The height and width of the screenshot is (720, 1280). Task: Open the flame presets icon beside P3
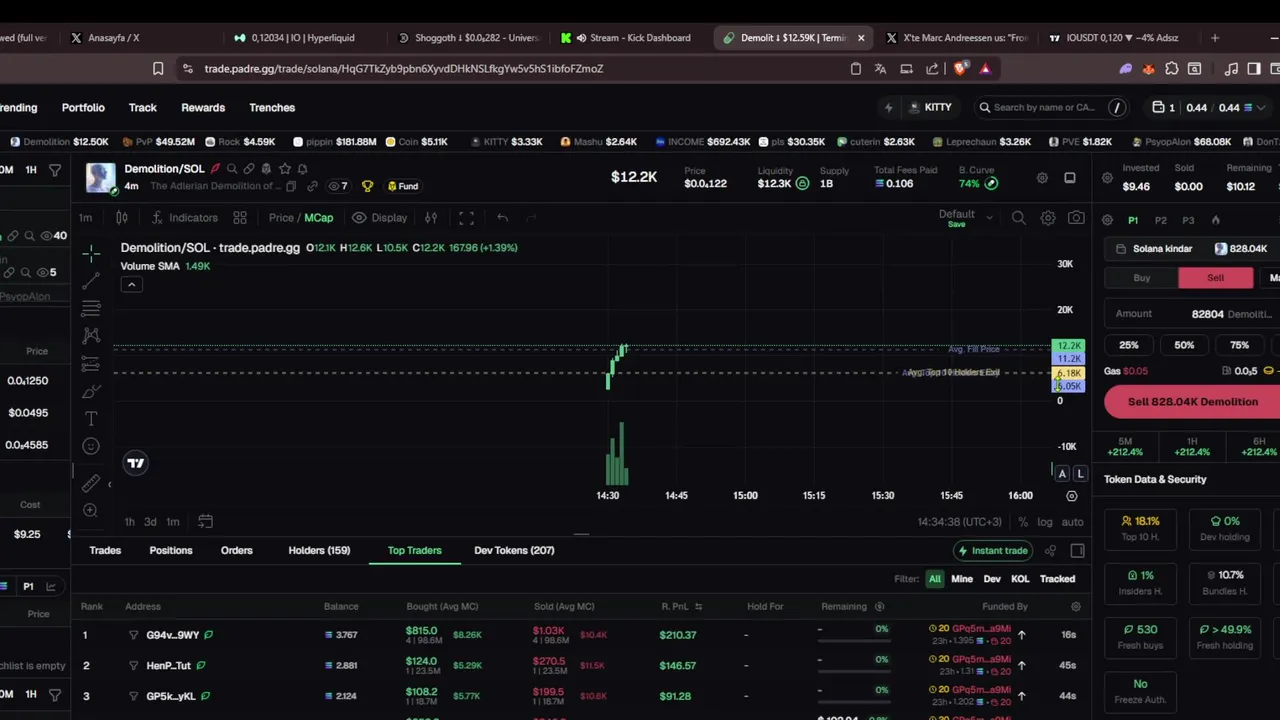tap(1216, 220)
